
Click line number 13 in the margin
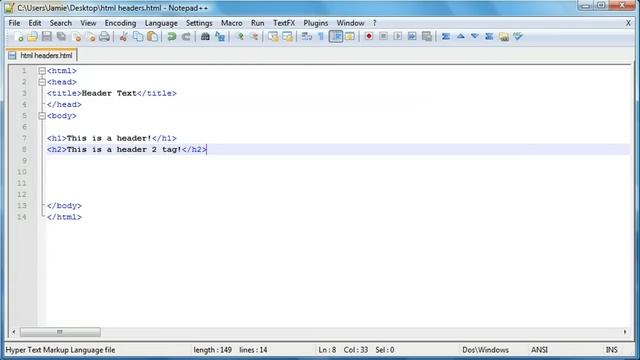[22, 206]
